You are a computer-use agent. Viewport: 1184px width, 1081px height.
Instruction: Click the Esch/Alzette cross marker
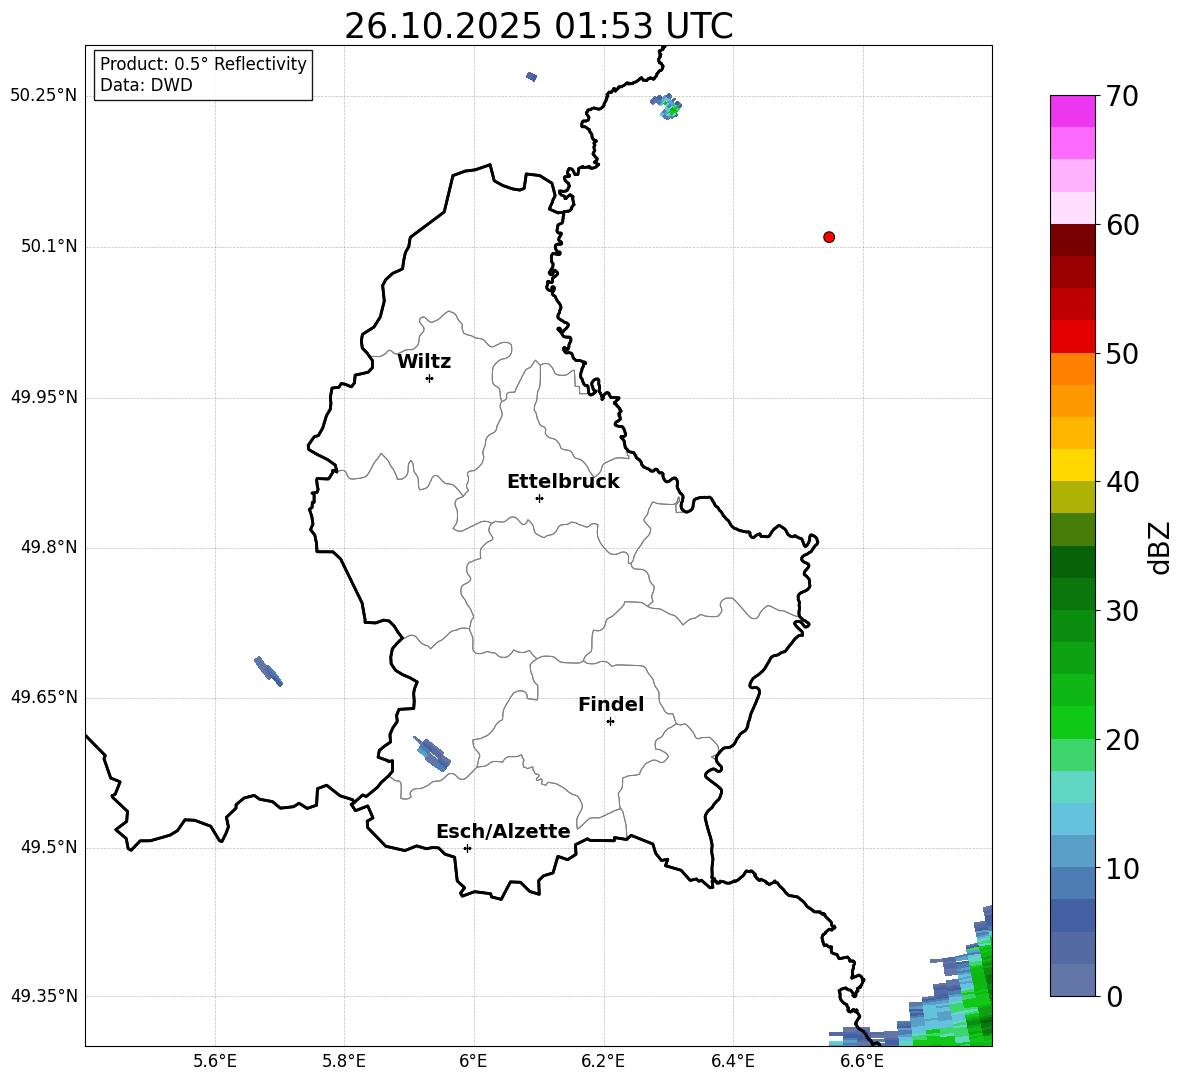pos(467,848)
